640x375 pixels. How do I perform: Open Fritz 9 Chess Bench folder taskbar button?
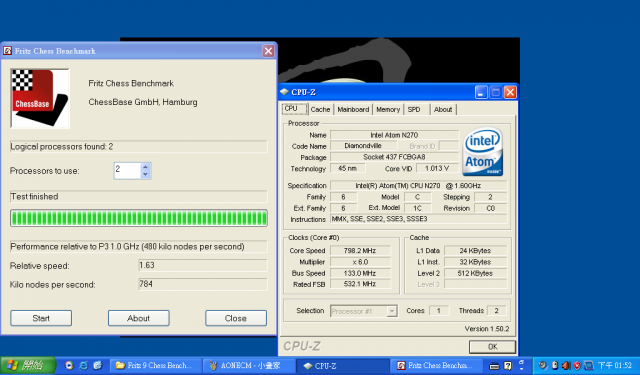pyautogui.click(x=156, y=366)
